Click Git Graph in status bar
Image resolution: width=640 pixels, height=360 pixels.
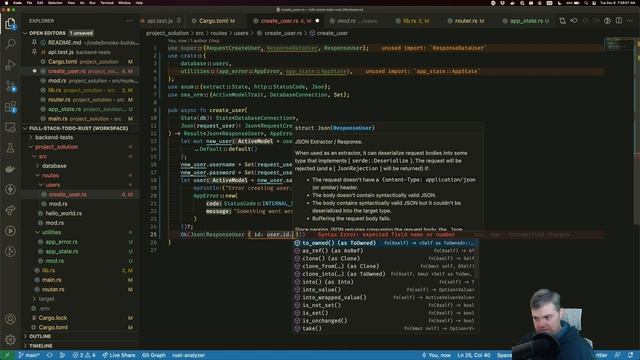[154, 355]
